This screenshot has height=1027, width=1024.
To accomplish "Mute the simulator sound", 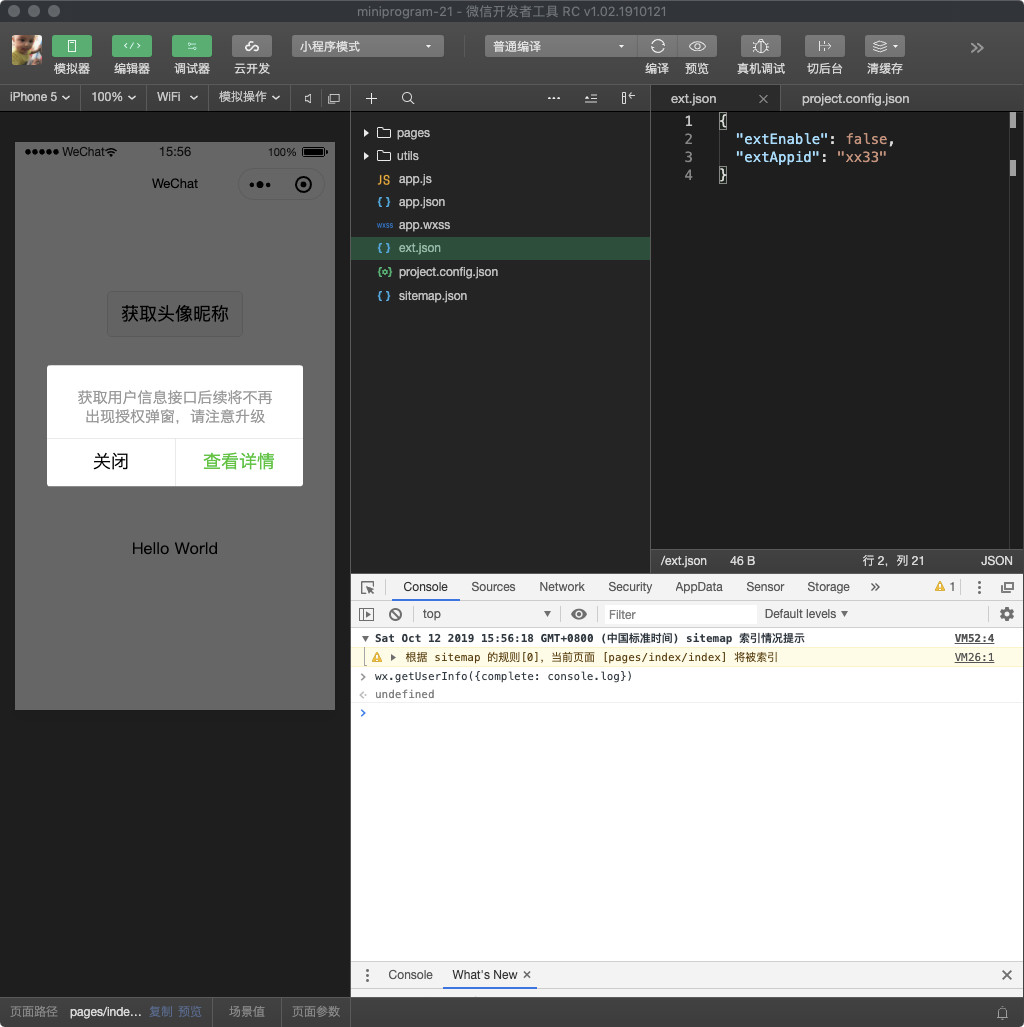I will tap(308, 98).
